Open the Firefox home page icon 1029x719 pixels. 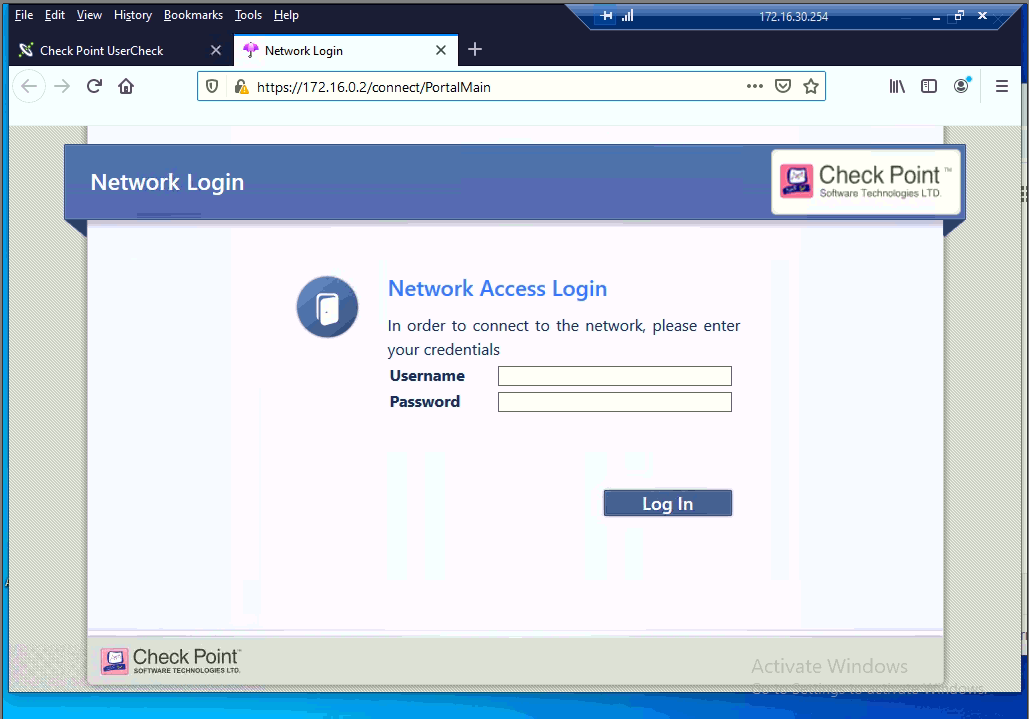[126, 86]
